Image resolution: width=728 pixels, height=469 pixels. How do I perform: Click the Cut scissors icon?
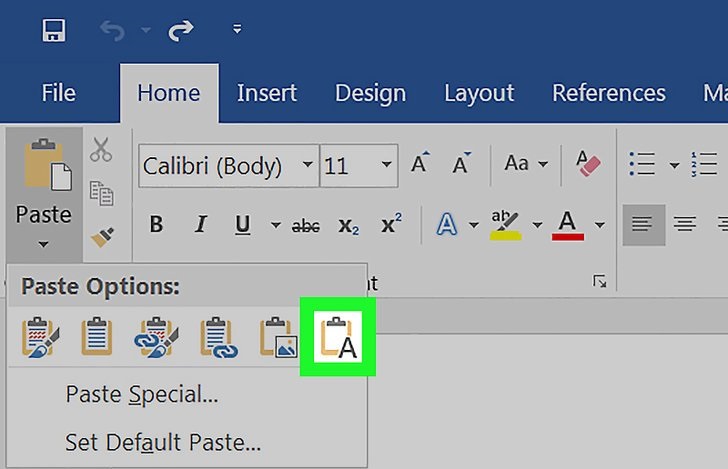click(101, 150)
